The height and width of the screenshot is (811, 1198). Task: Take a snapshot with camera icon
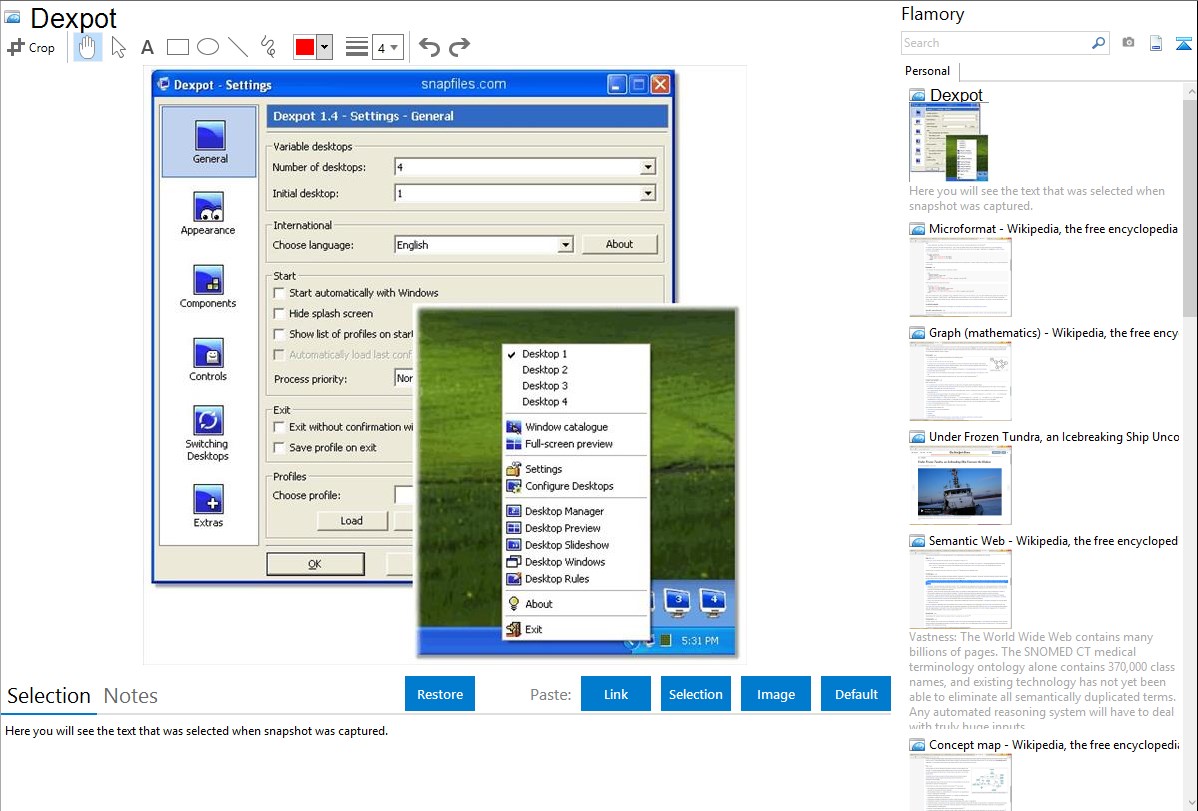pyautogui.click(x=1128, y=43)
